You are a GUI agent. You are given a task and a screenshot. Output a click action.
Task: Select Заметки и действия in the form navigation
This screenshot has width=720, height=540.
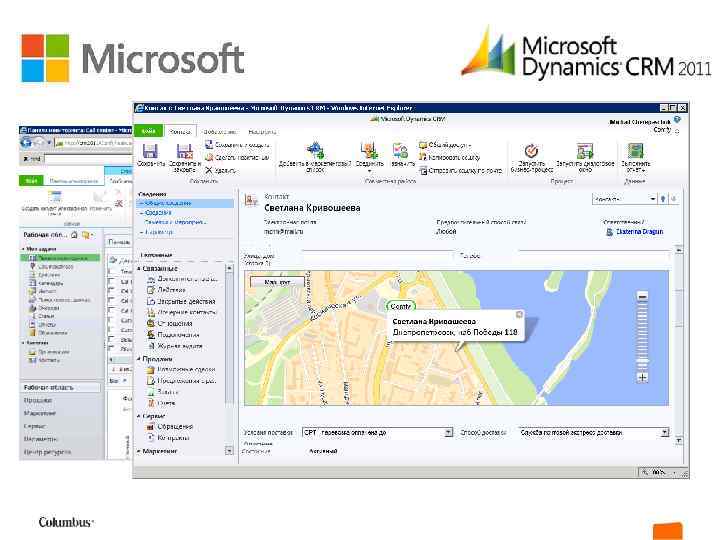(175, 222)
